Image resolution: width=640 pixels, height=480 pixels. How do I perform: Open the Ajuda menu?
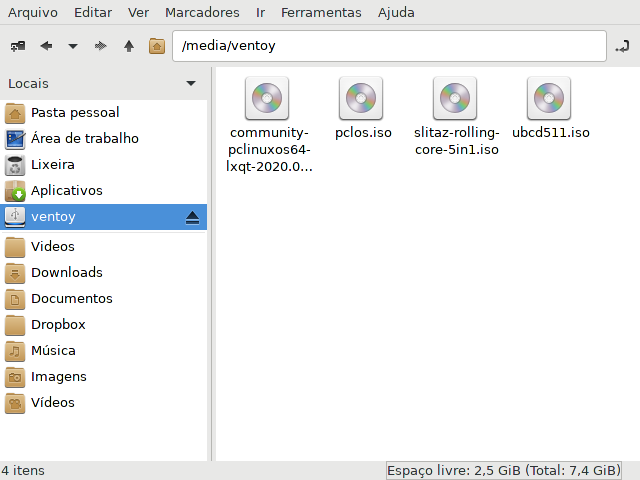coord(396,13)
